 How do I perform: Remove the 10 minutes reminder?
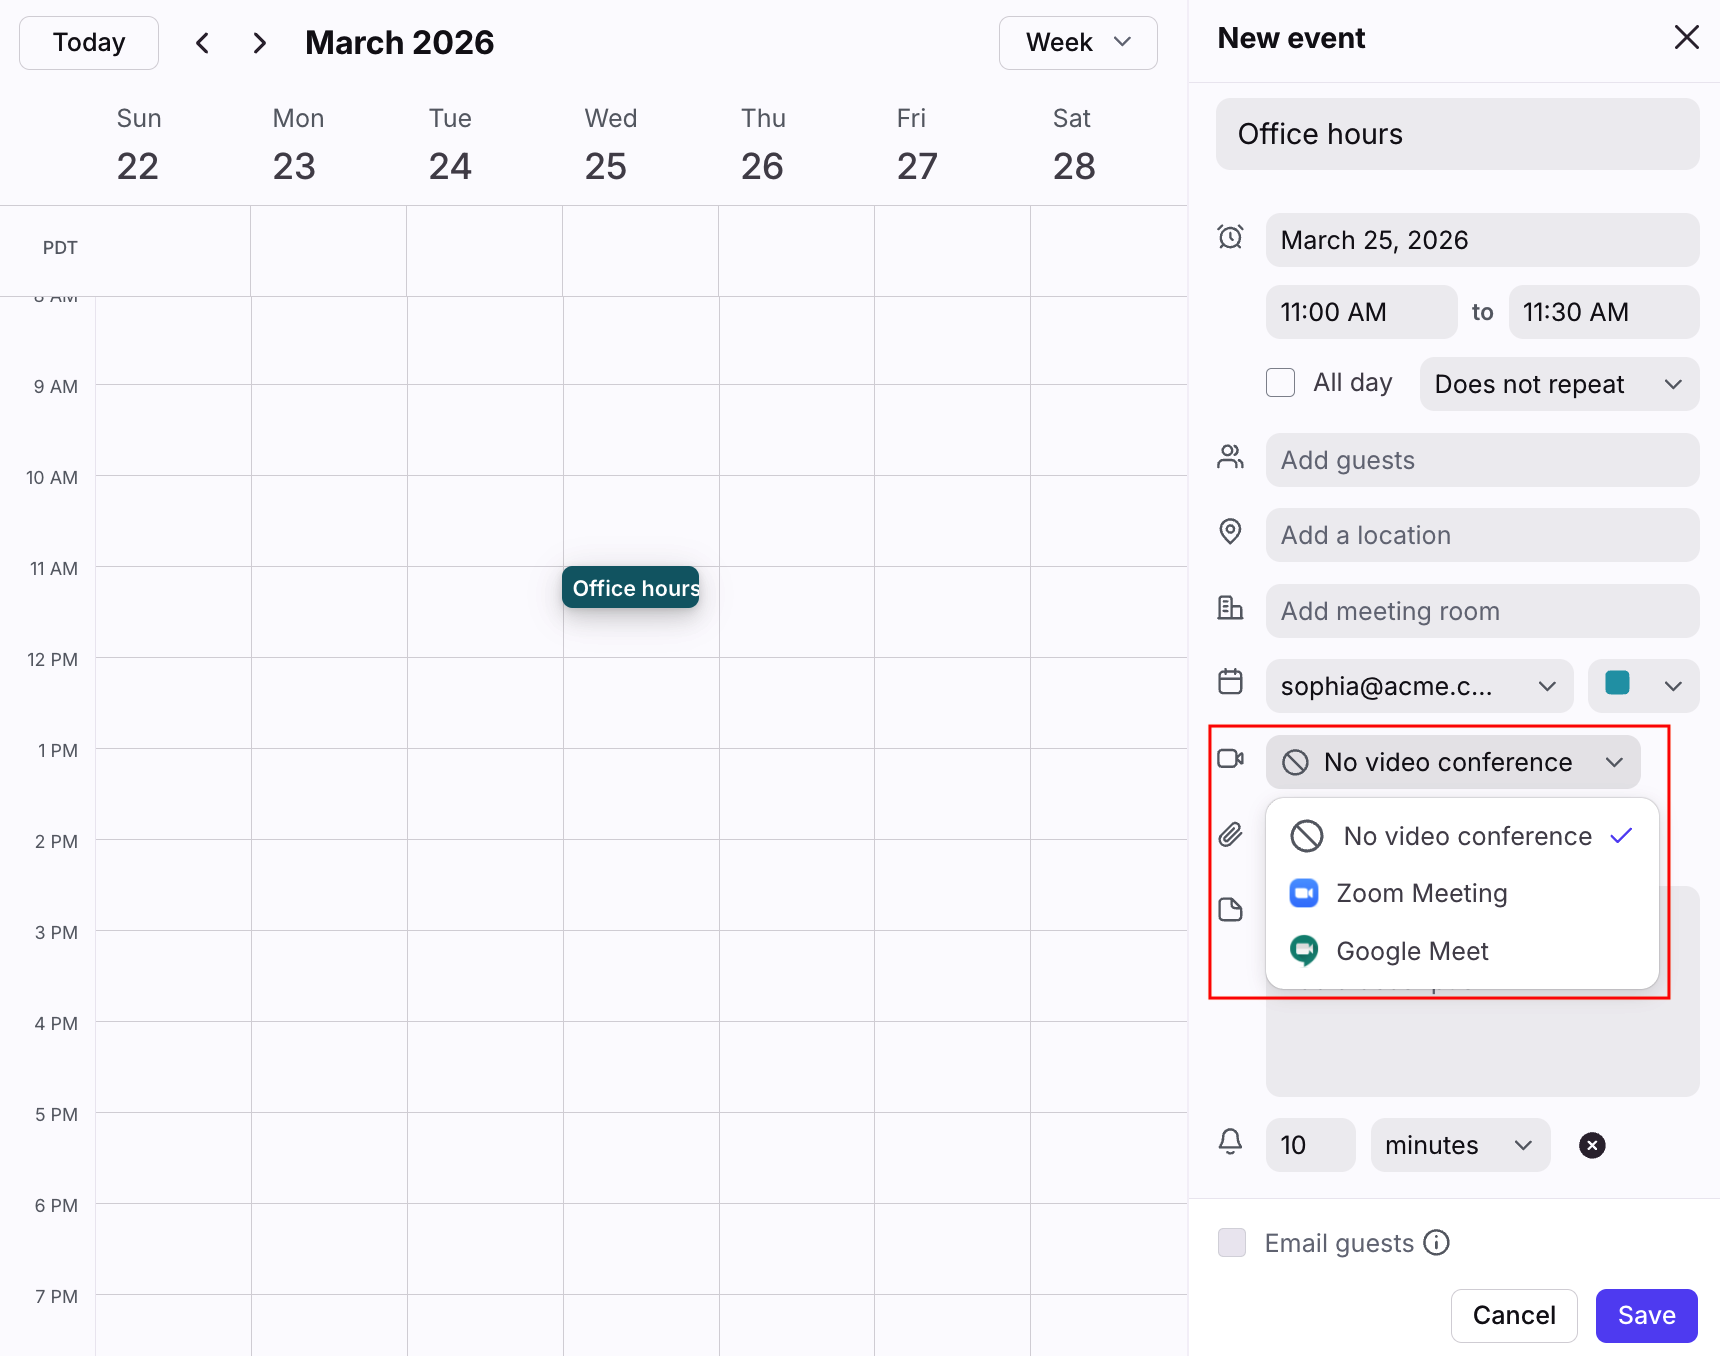click(x=1592, y=1145)
